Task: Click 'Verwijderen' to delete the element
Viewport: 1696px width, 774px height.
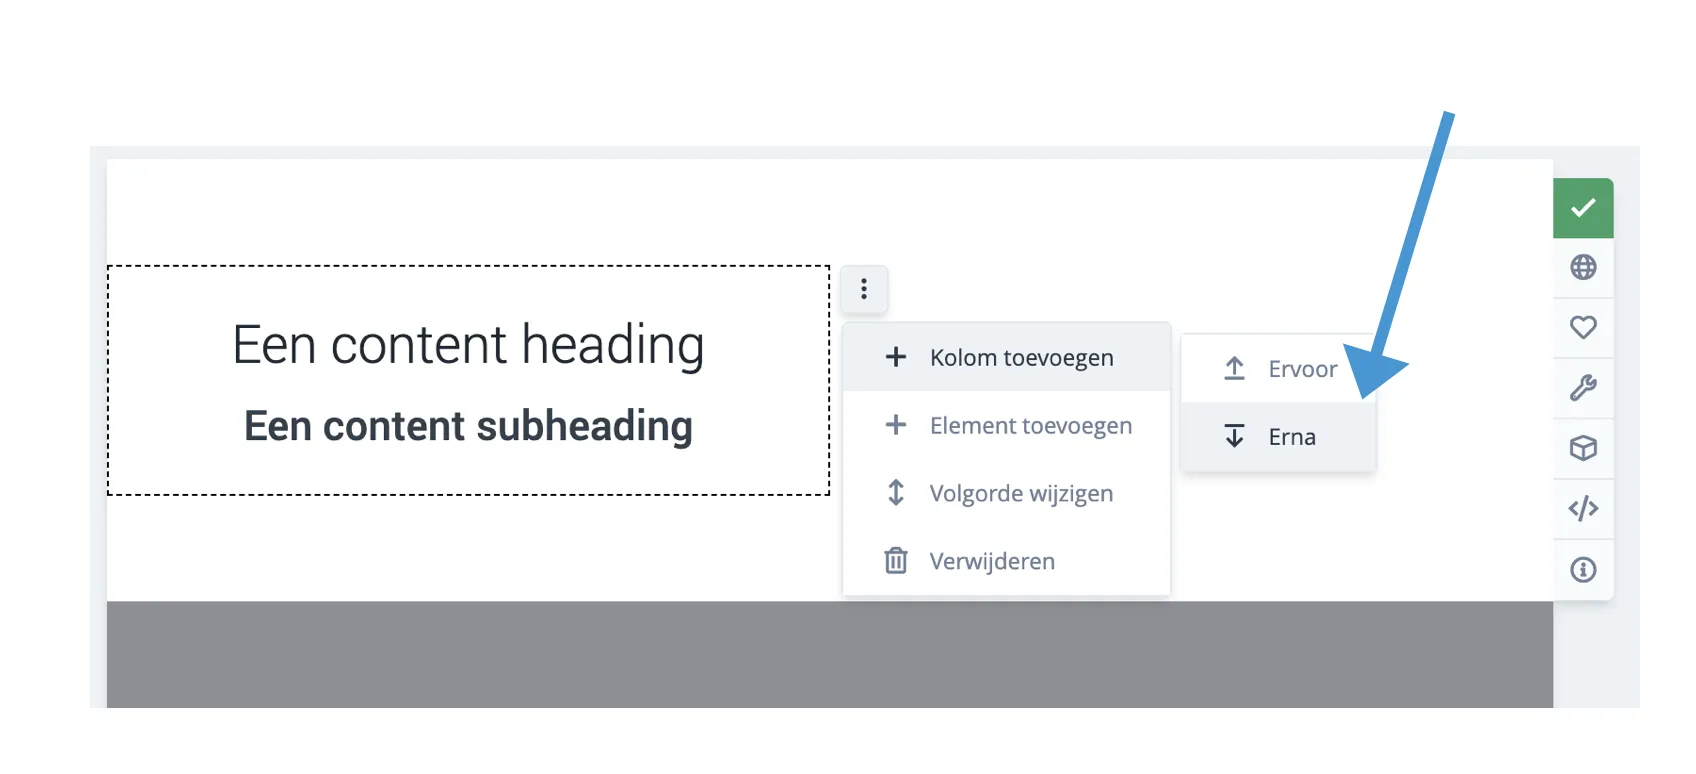Action: coord(992,561)
